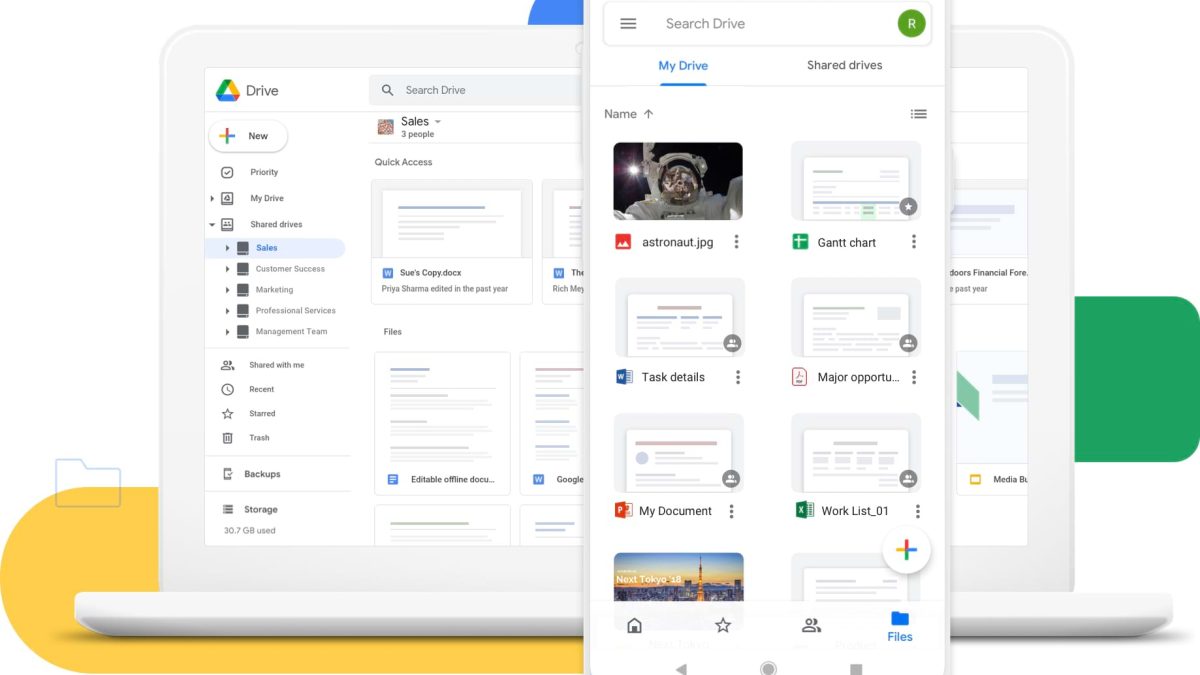This screenshot has height=675, width=1200.
Task: Expand the My Drive tree arrow
Action: (x=212, y=199)
